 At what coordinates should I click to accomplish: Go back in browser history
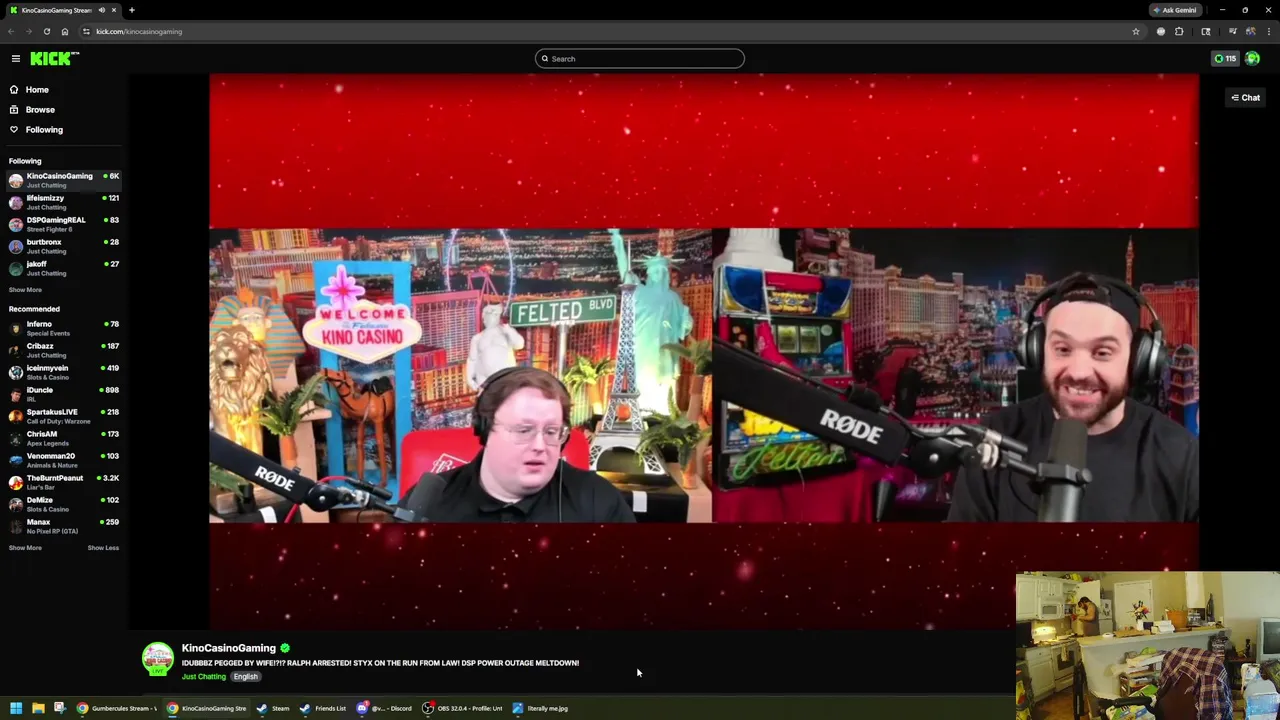point(11,32)
